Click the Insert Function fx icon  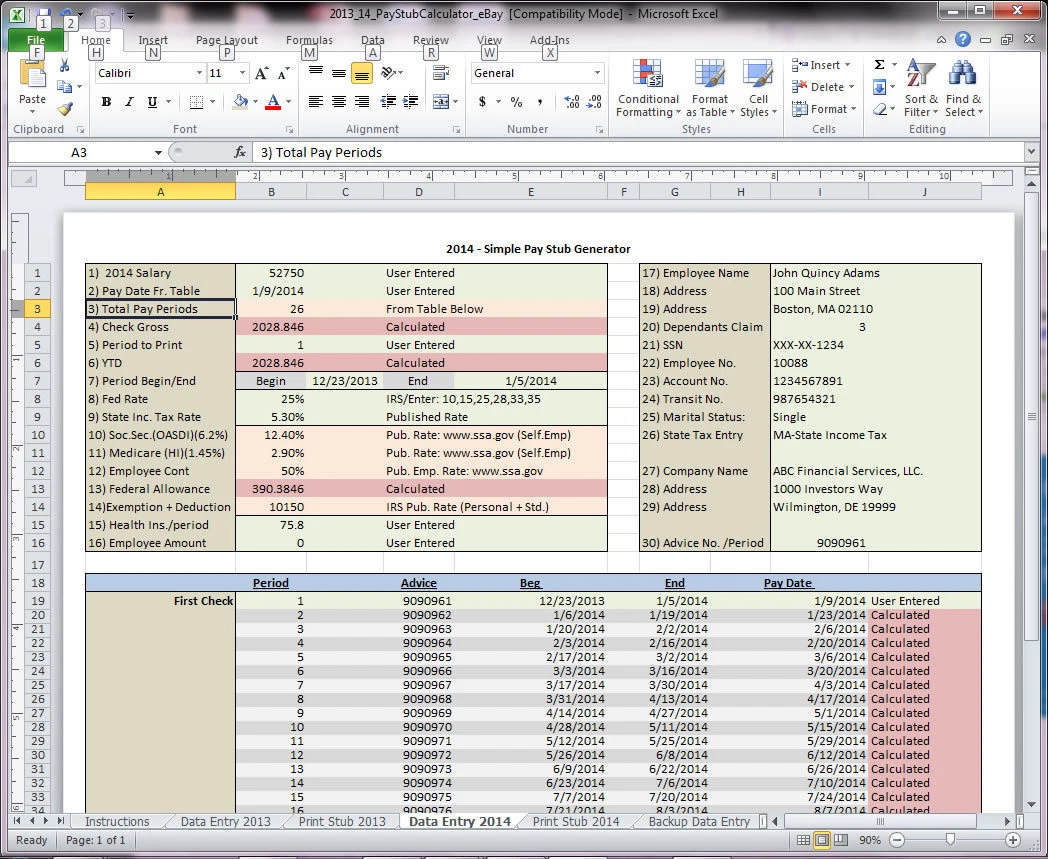(x=240, y=152)
